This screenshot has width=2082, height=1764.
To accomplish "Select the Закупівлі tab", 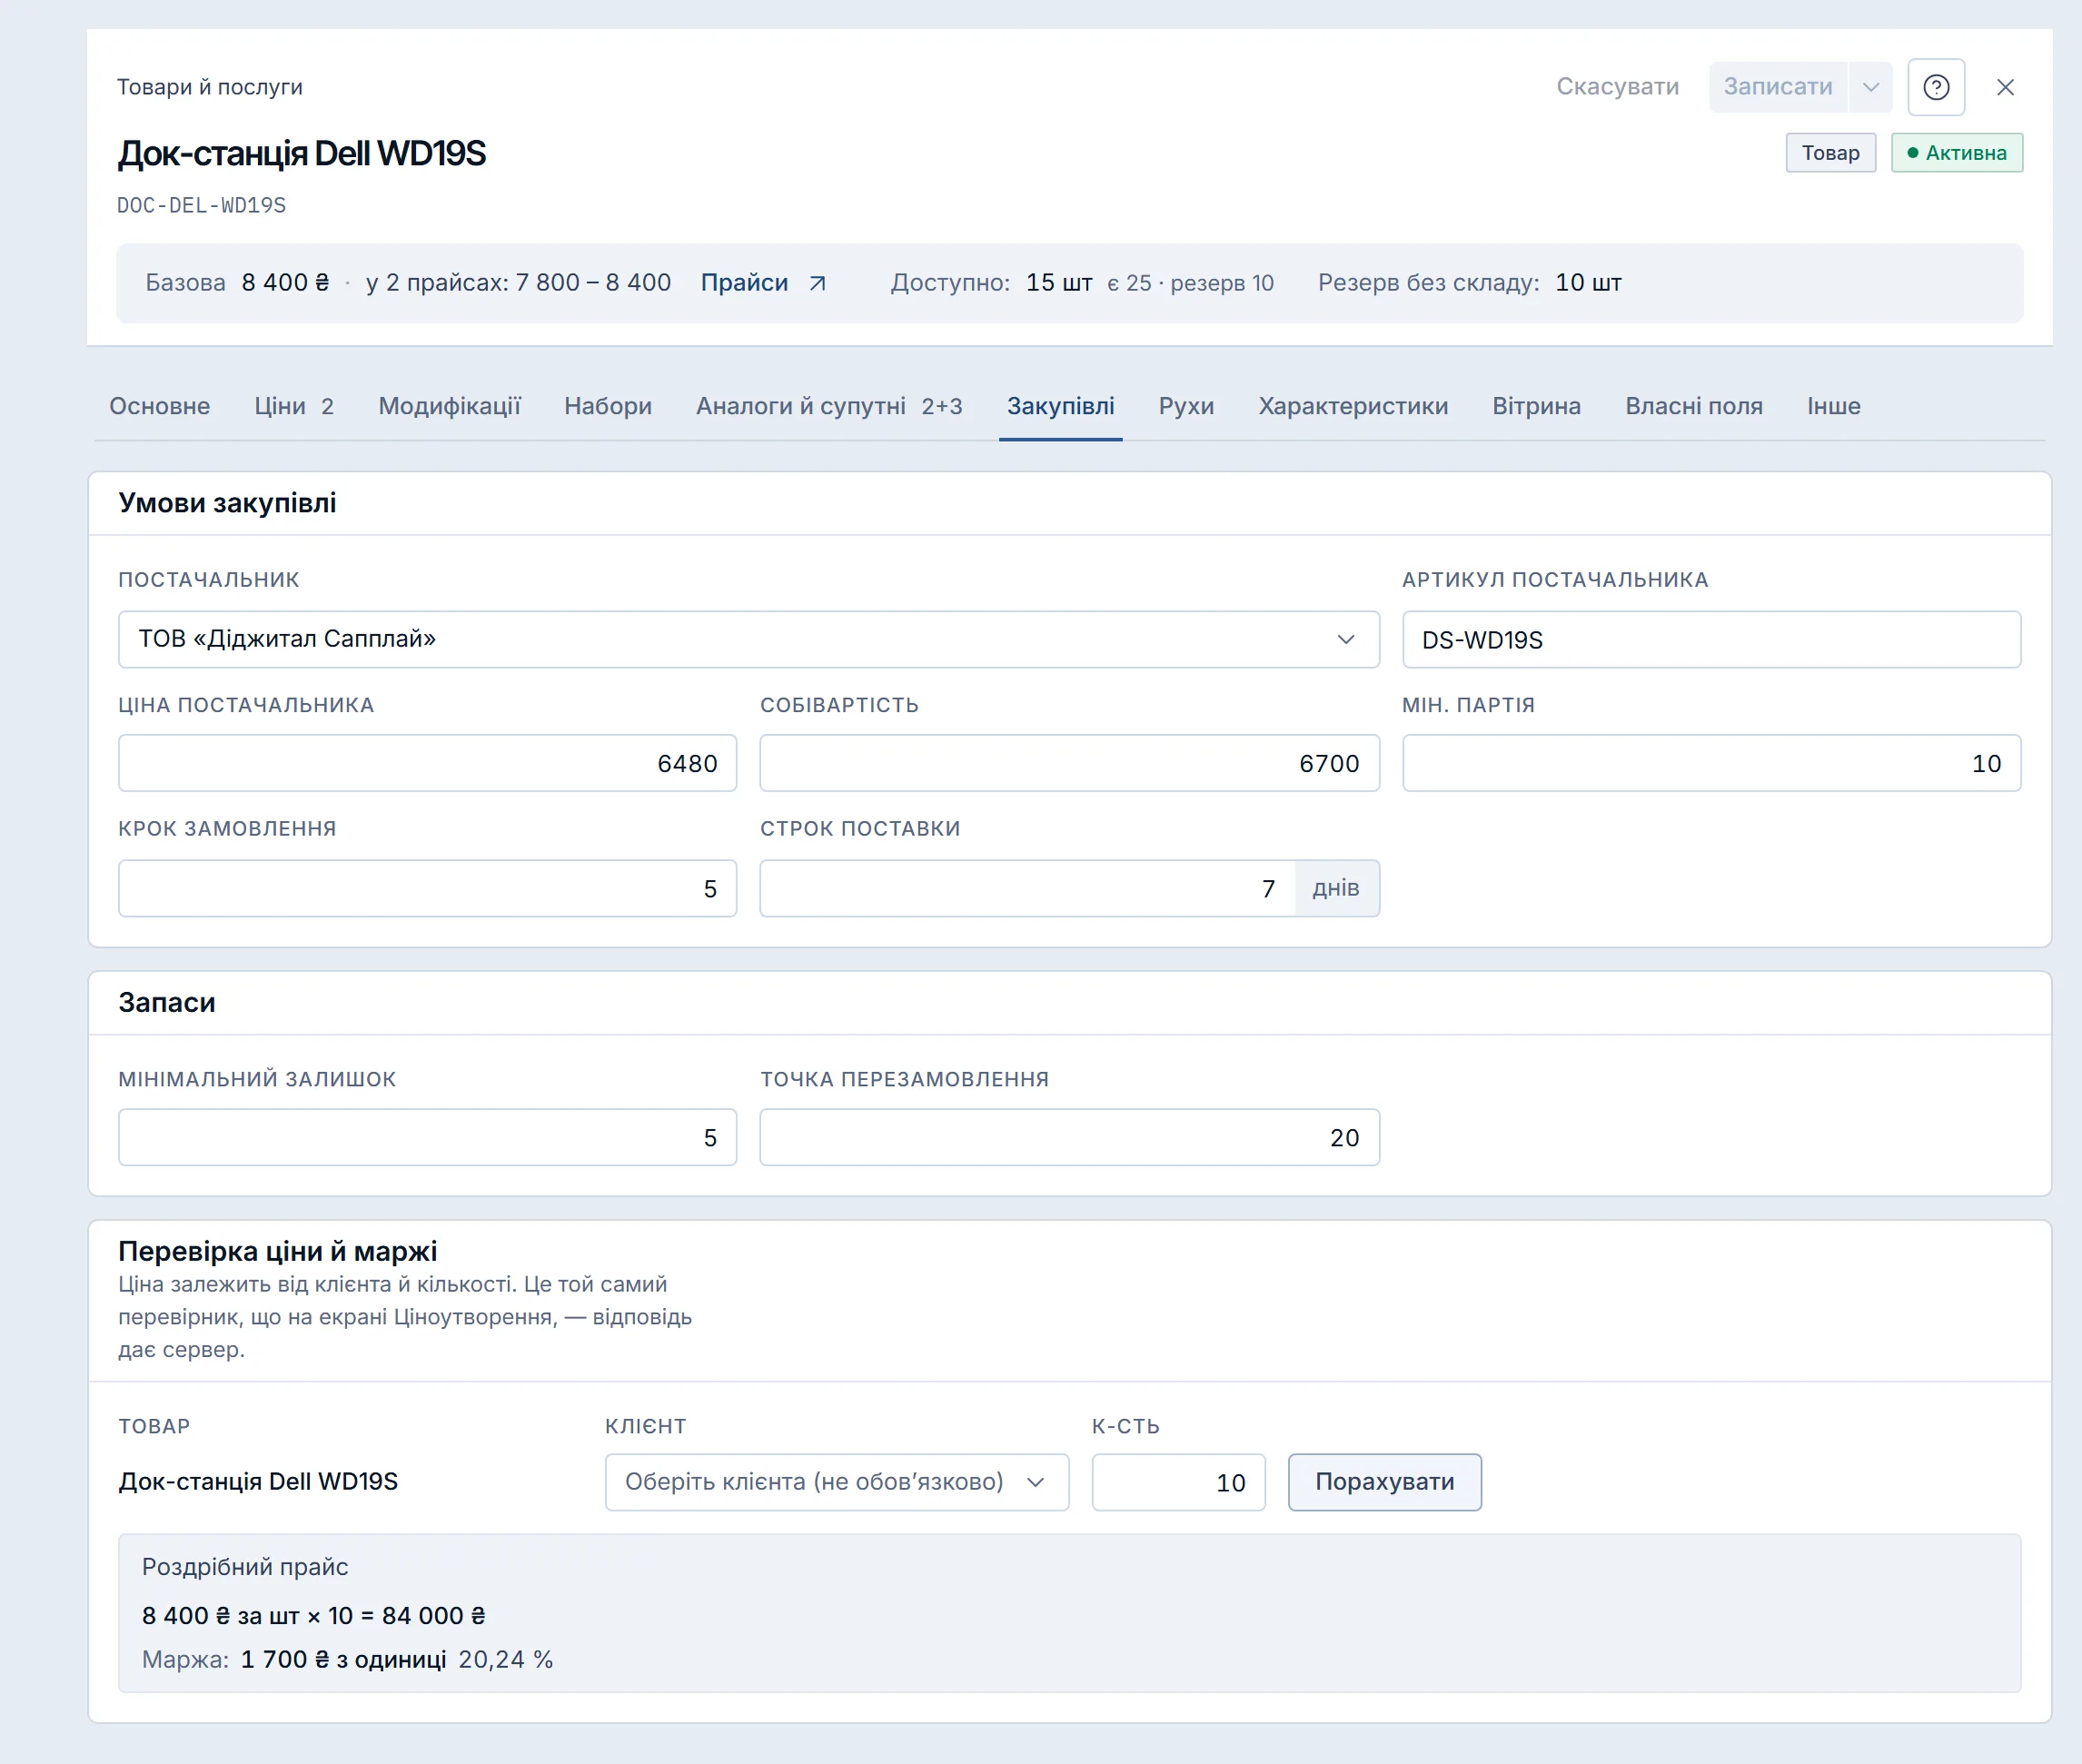I will (1060, 406).
